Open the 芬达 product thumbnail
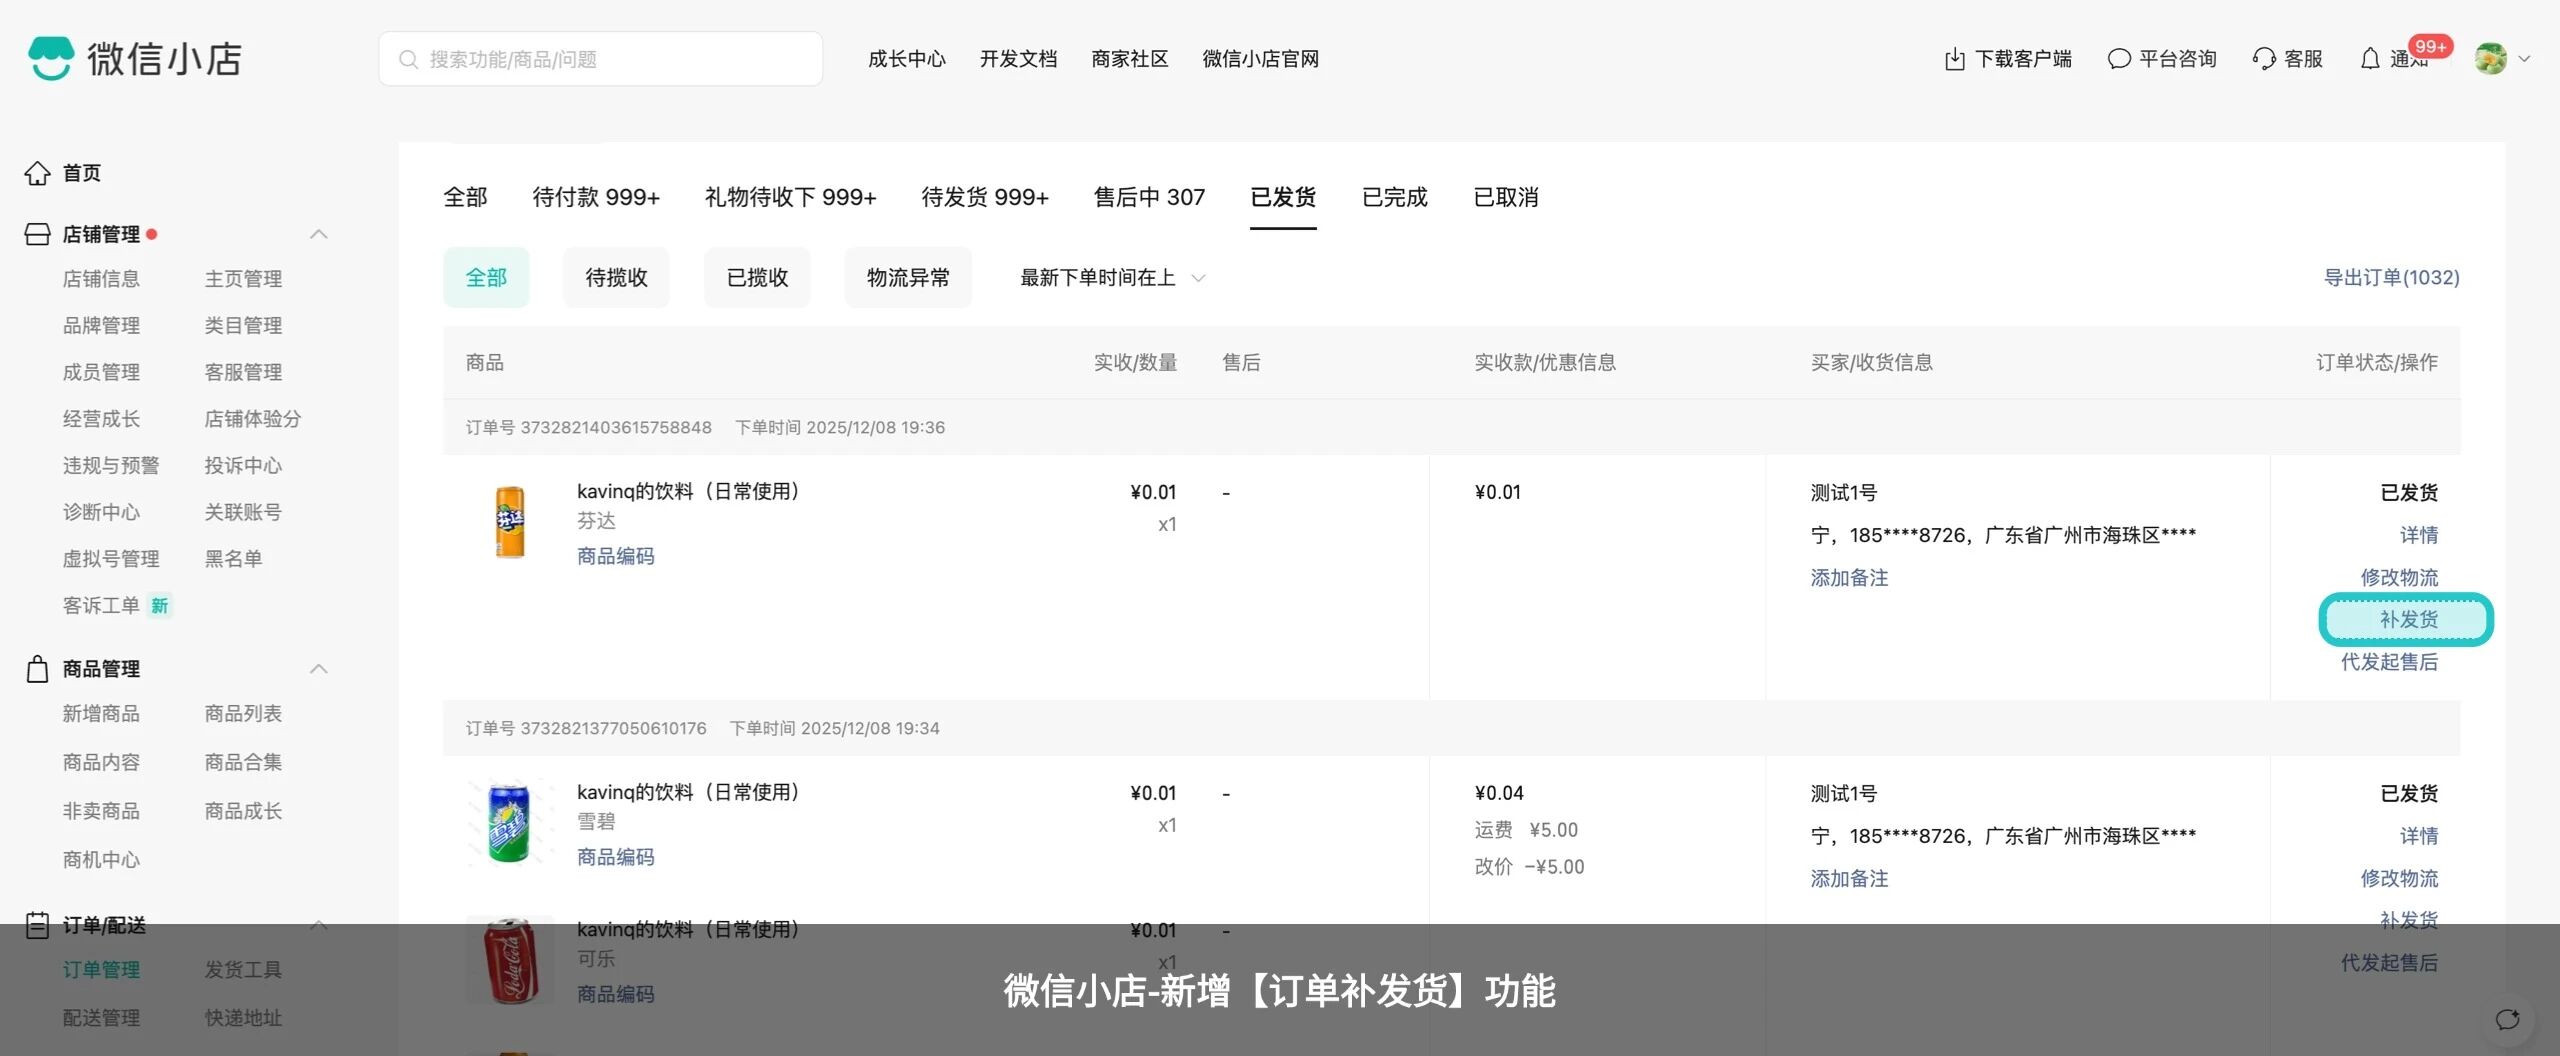 [510, 522]
